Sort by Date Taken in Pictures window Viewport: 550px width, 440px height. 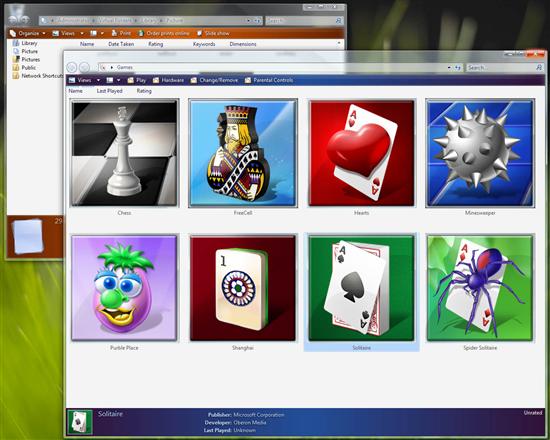(x=121, y=44)
